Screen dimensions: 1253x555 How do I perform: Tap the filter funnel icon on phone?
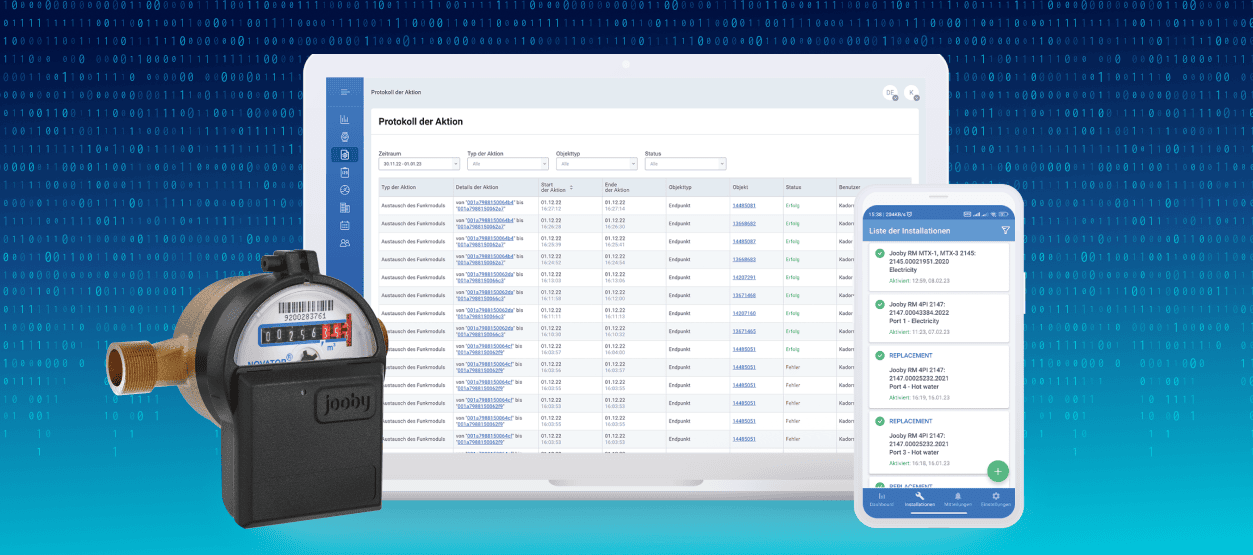point(1005,230)
